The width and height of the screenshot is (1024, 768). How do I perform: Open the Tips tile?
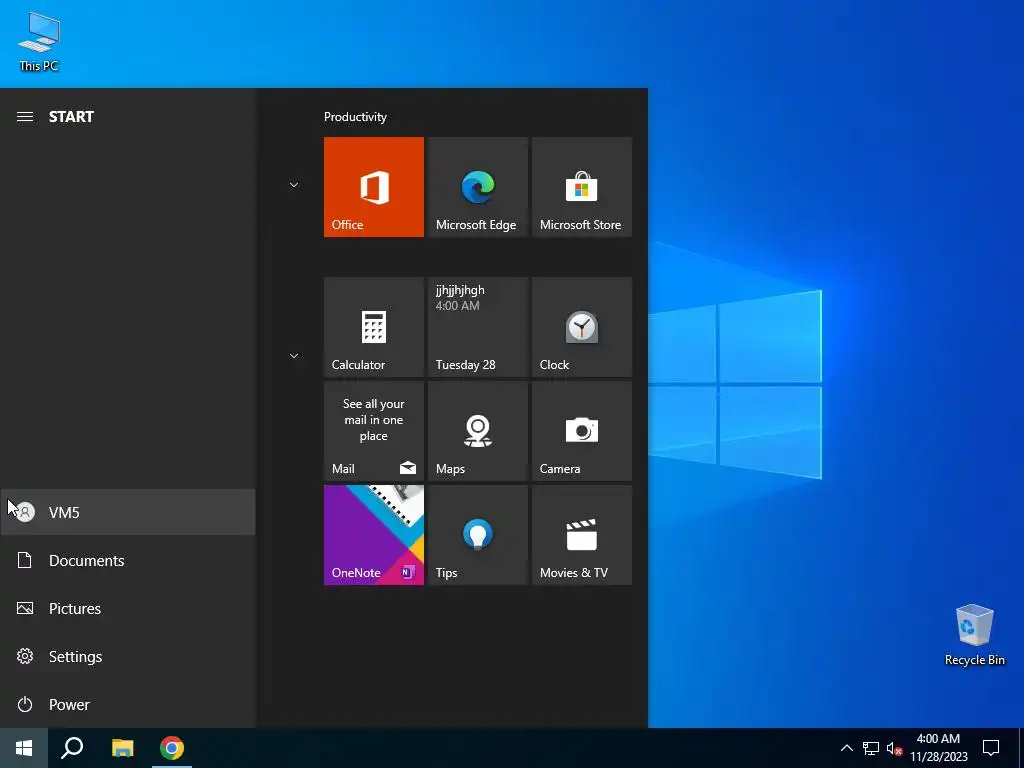(477, 535)
